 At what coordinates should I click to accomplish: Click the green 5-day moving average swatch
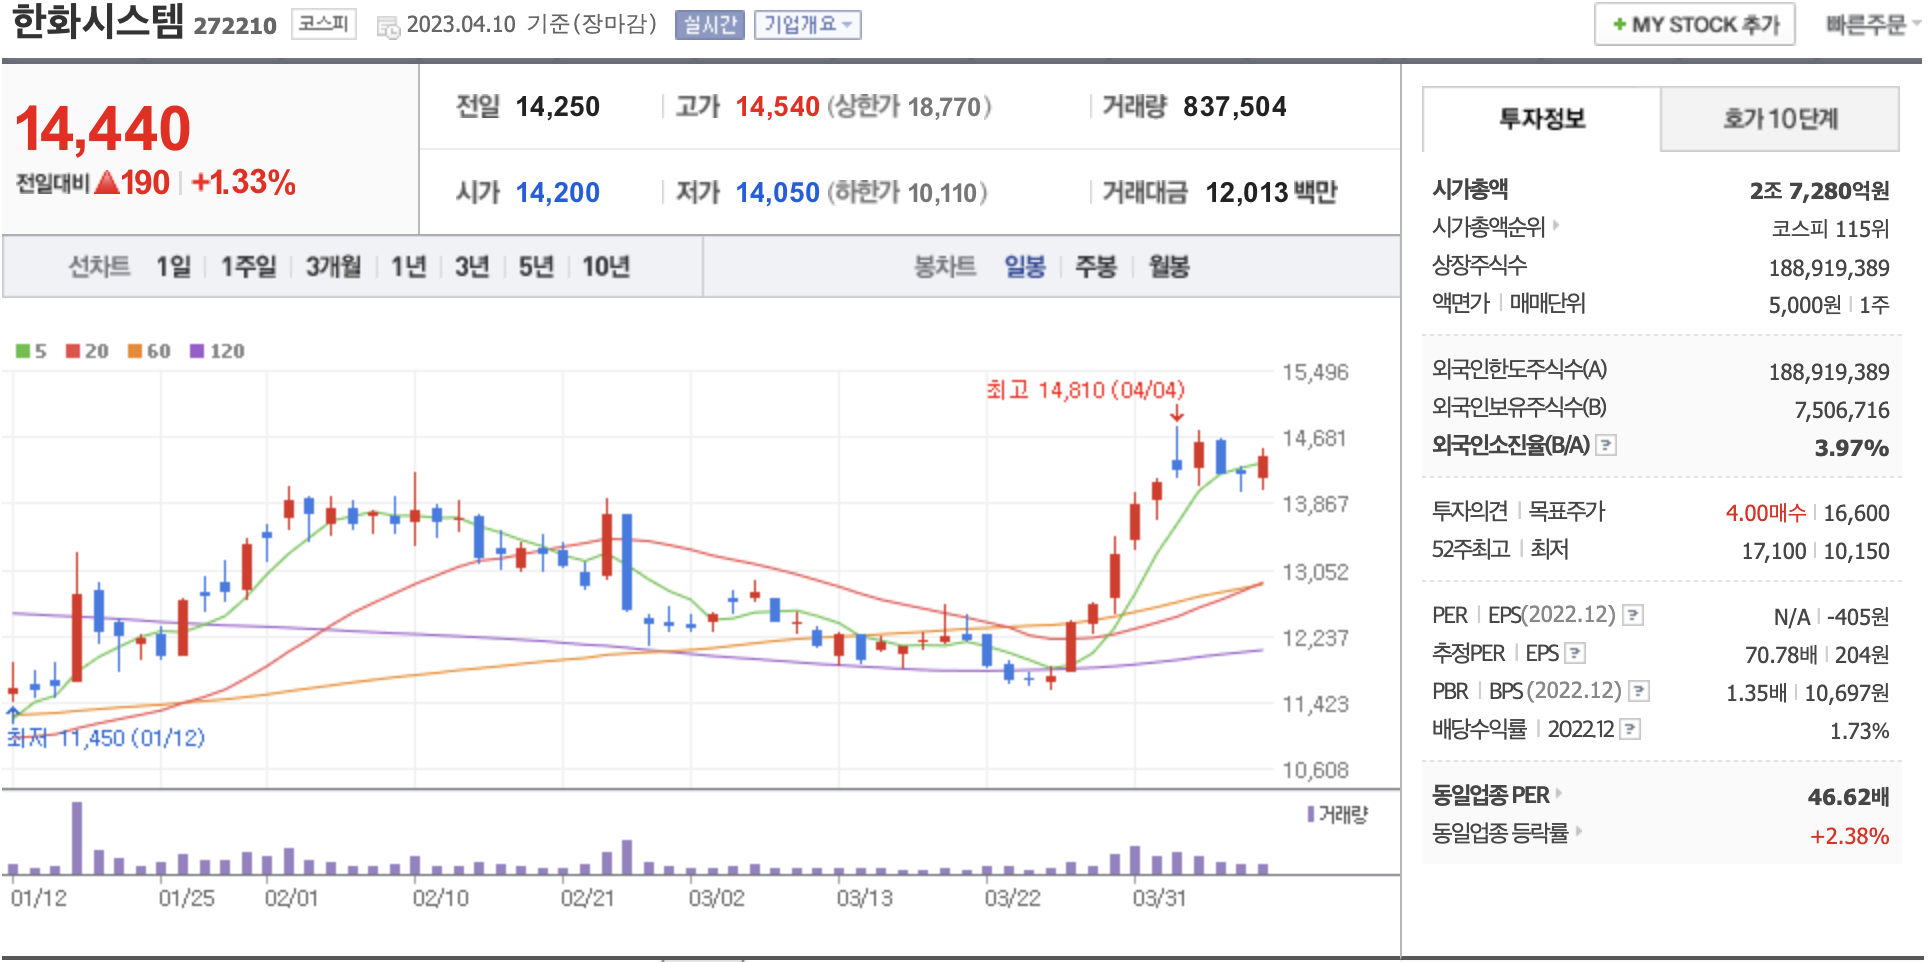[22, 351]
